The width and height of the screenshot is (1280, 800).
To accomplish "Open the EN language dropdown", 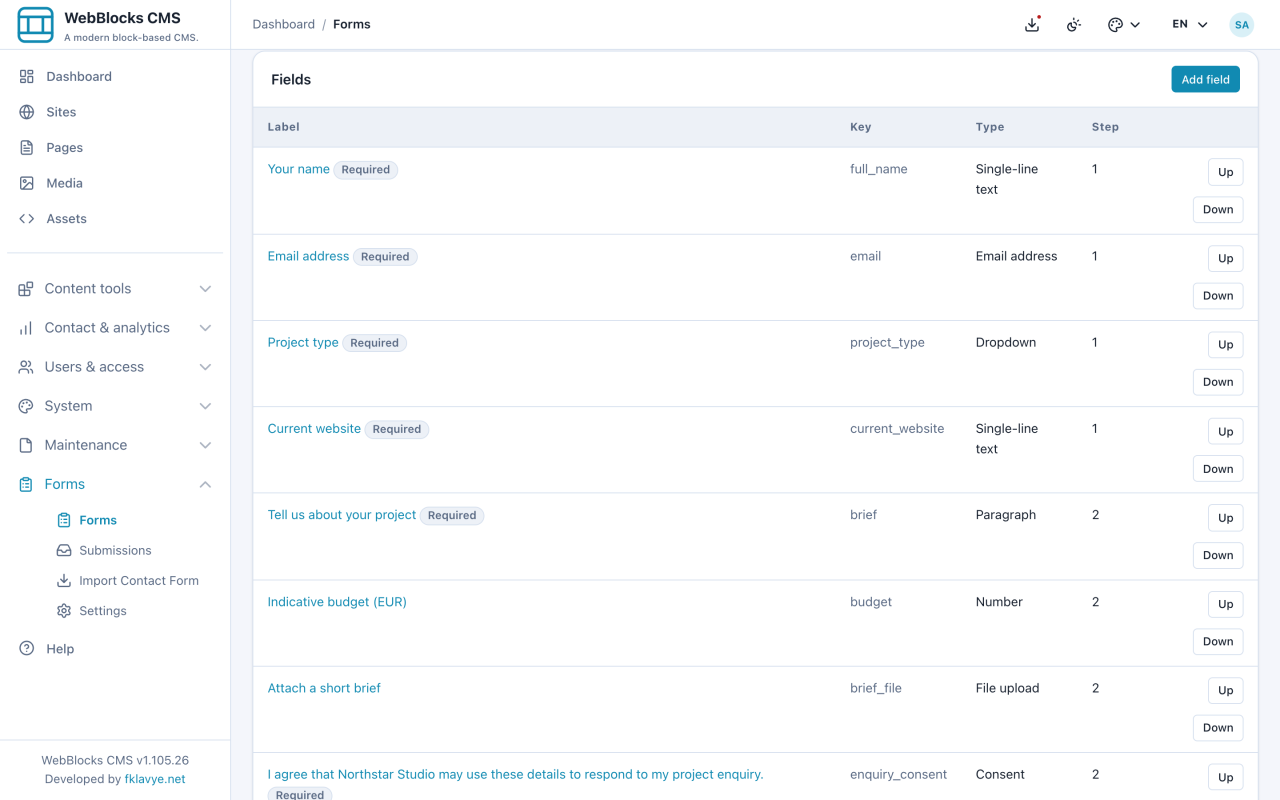I will click(1190, 24).
